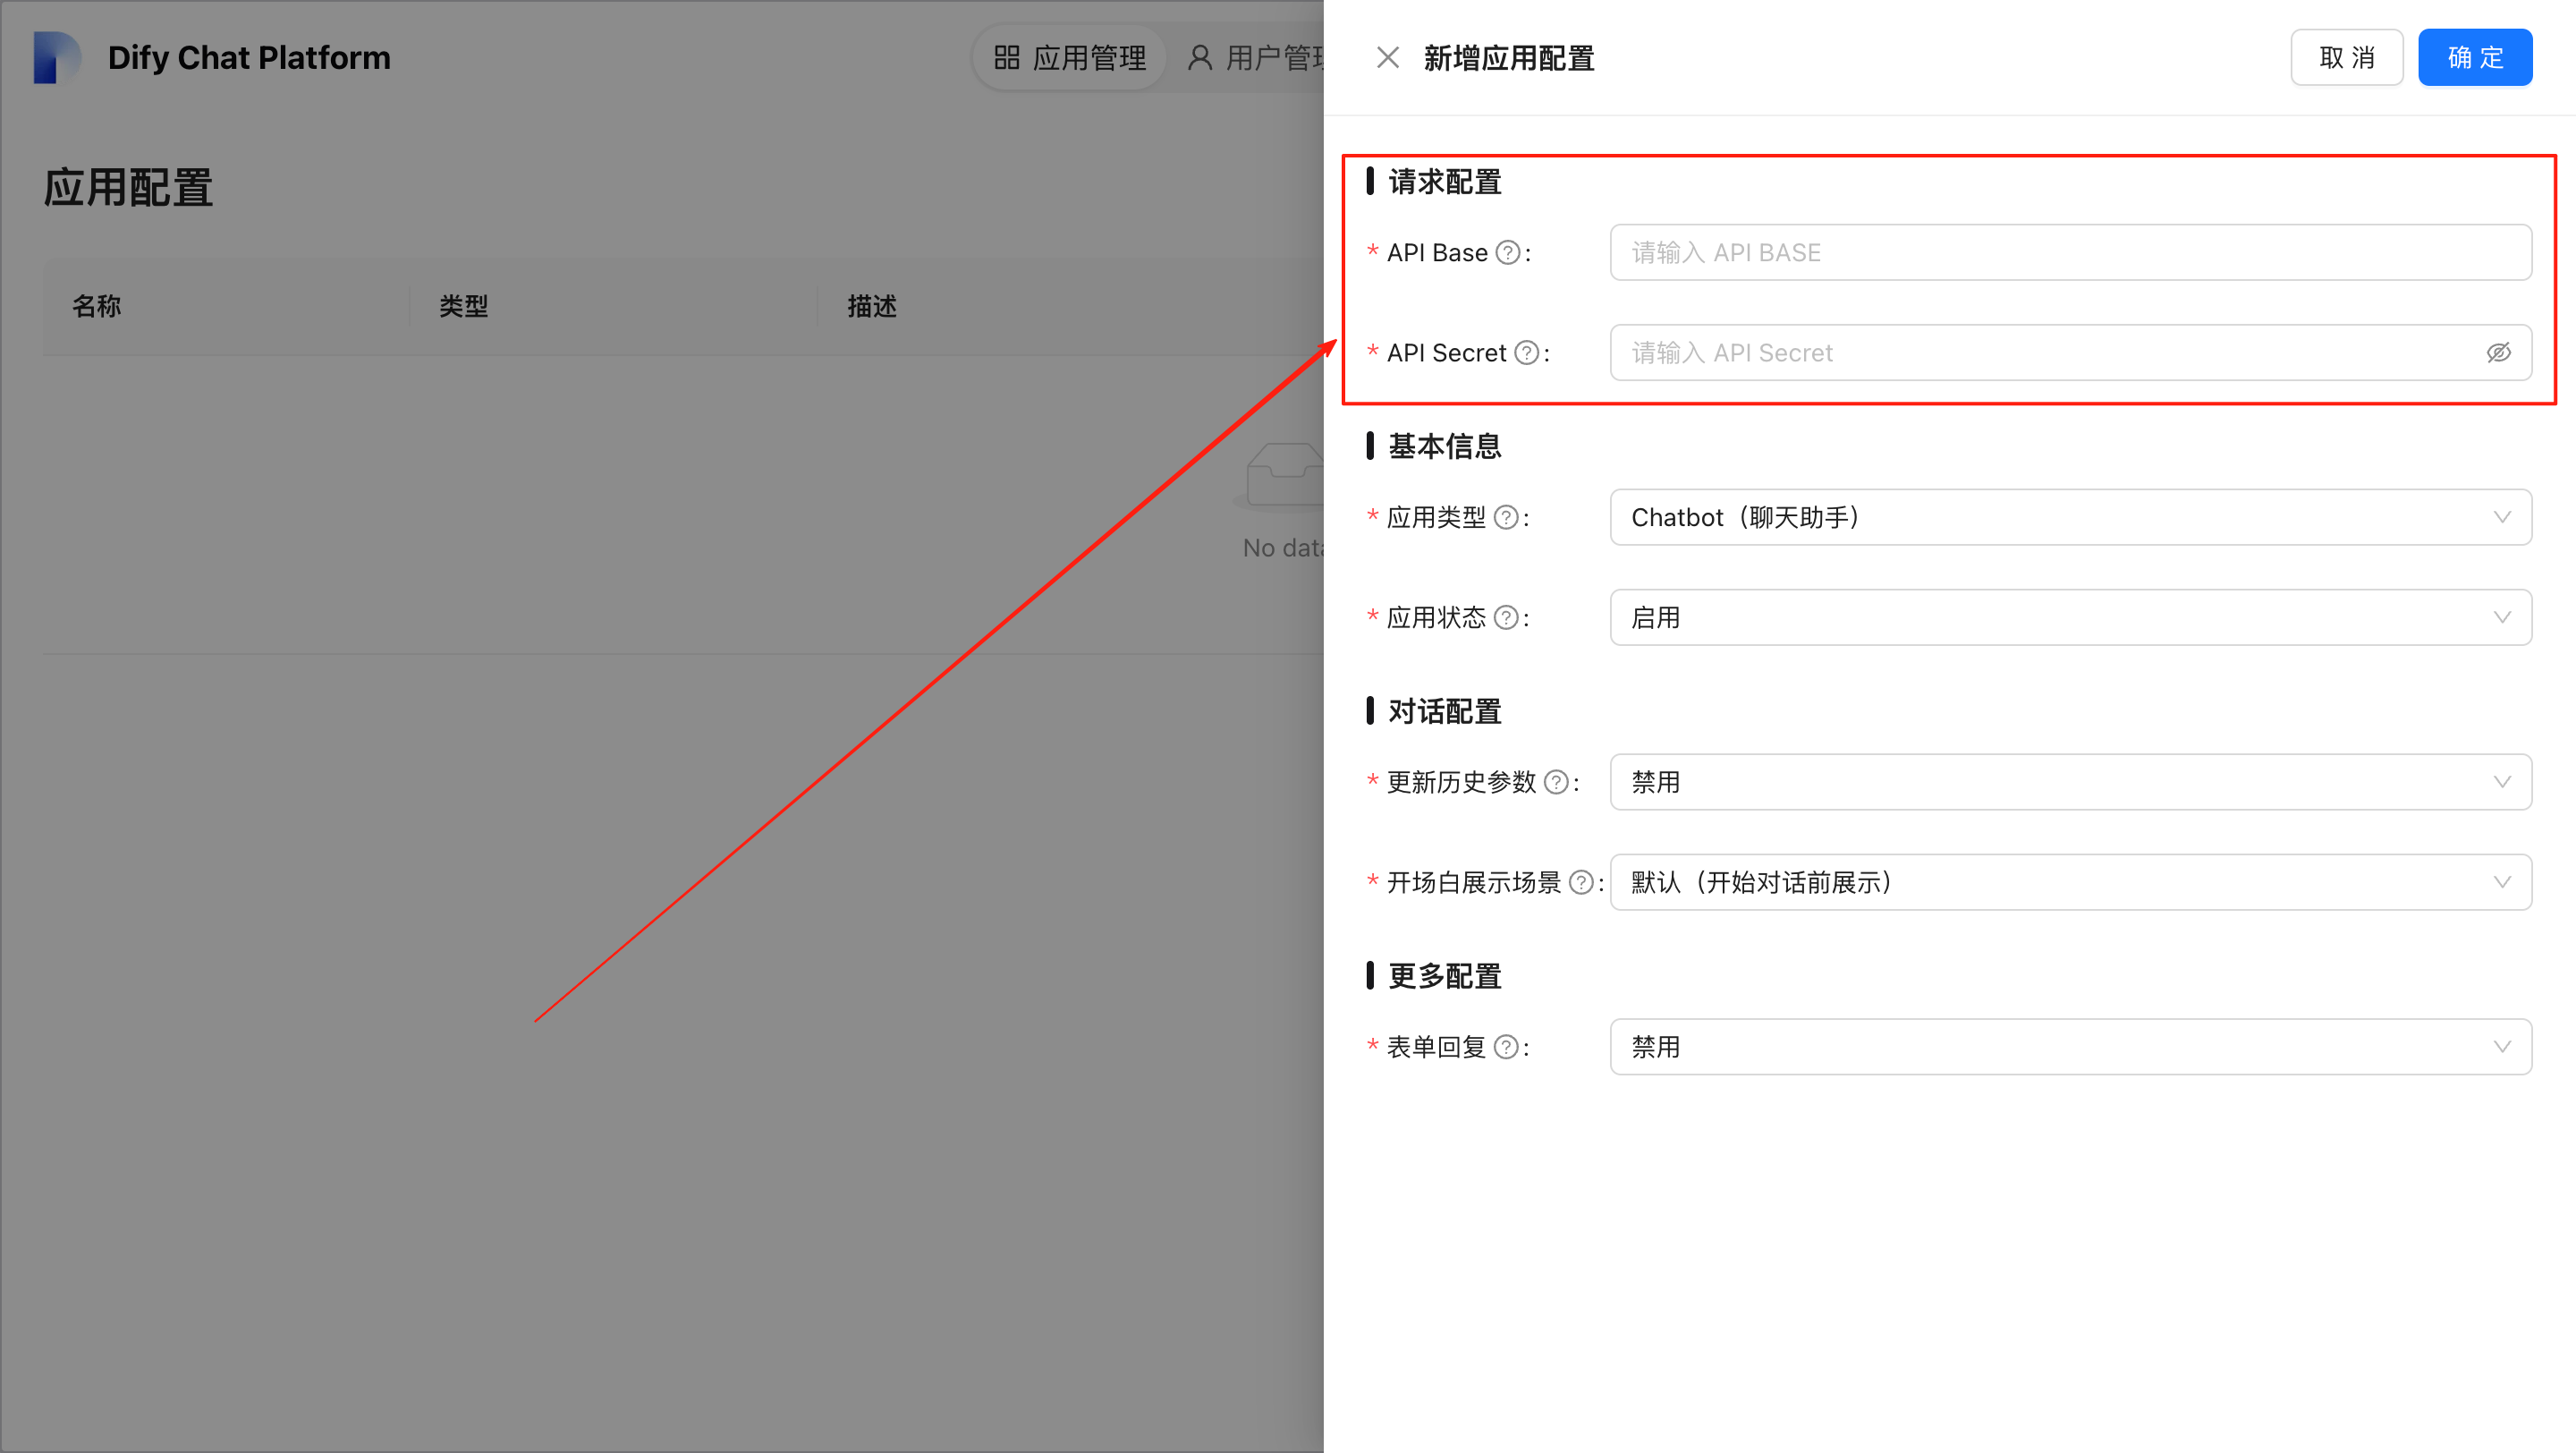
Task: Open the 表单回复 help icon
Action: point(1505,1046)
